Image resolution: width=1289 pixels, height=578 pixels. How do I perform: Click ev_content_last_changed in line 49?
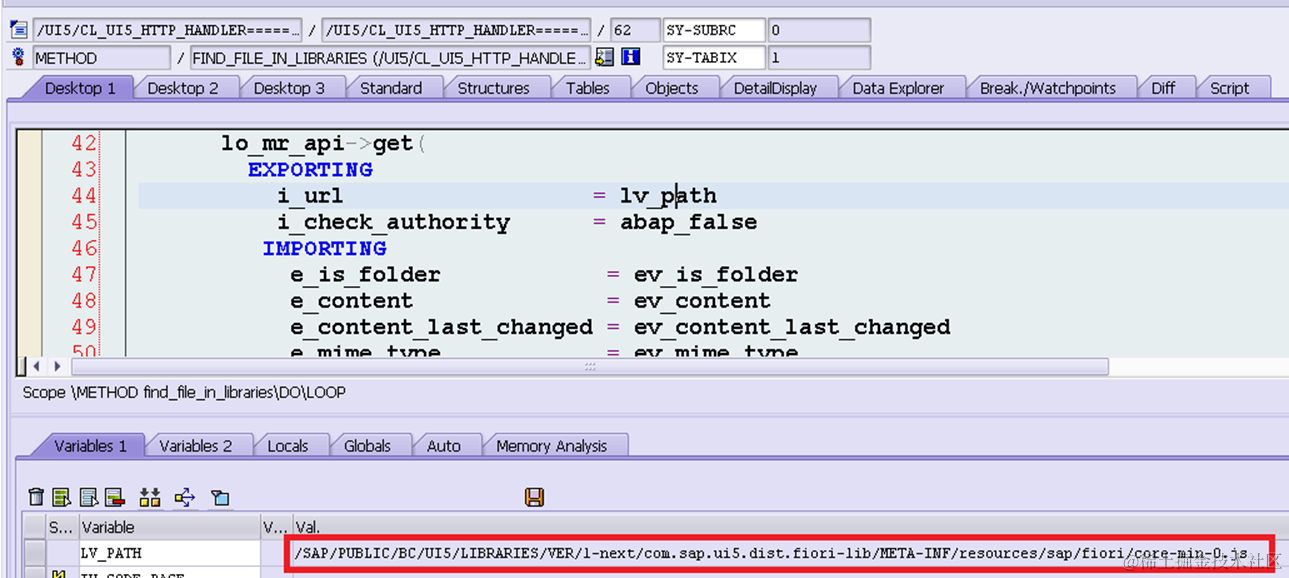(x=792, y=327)
